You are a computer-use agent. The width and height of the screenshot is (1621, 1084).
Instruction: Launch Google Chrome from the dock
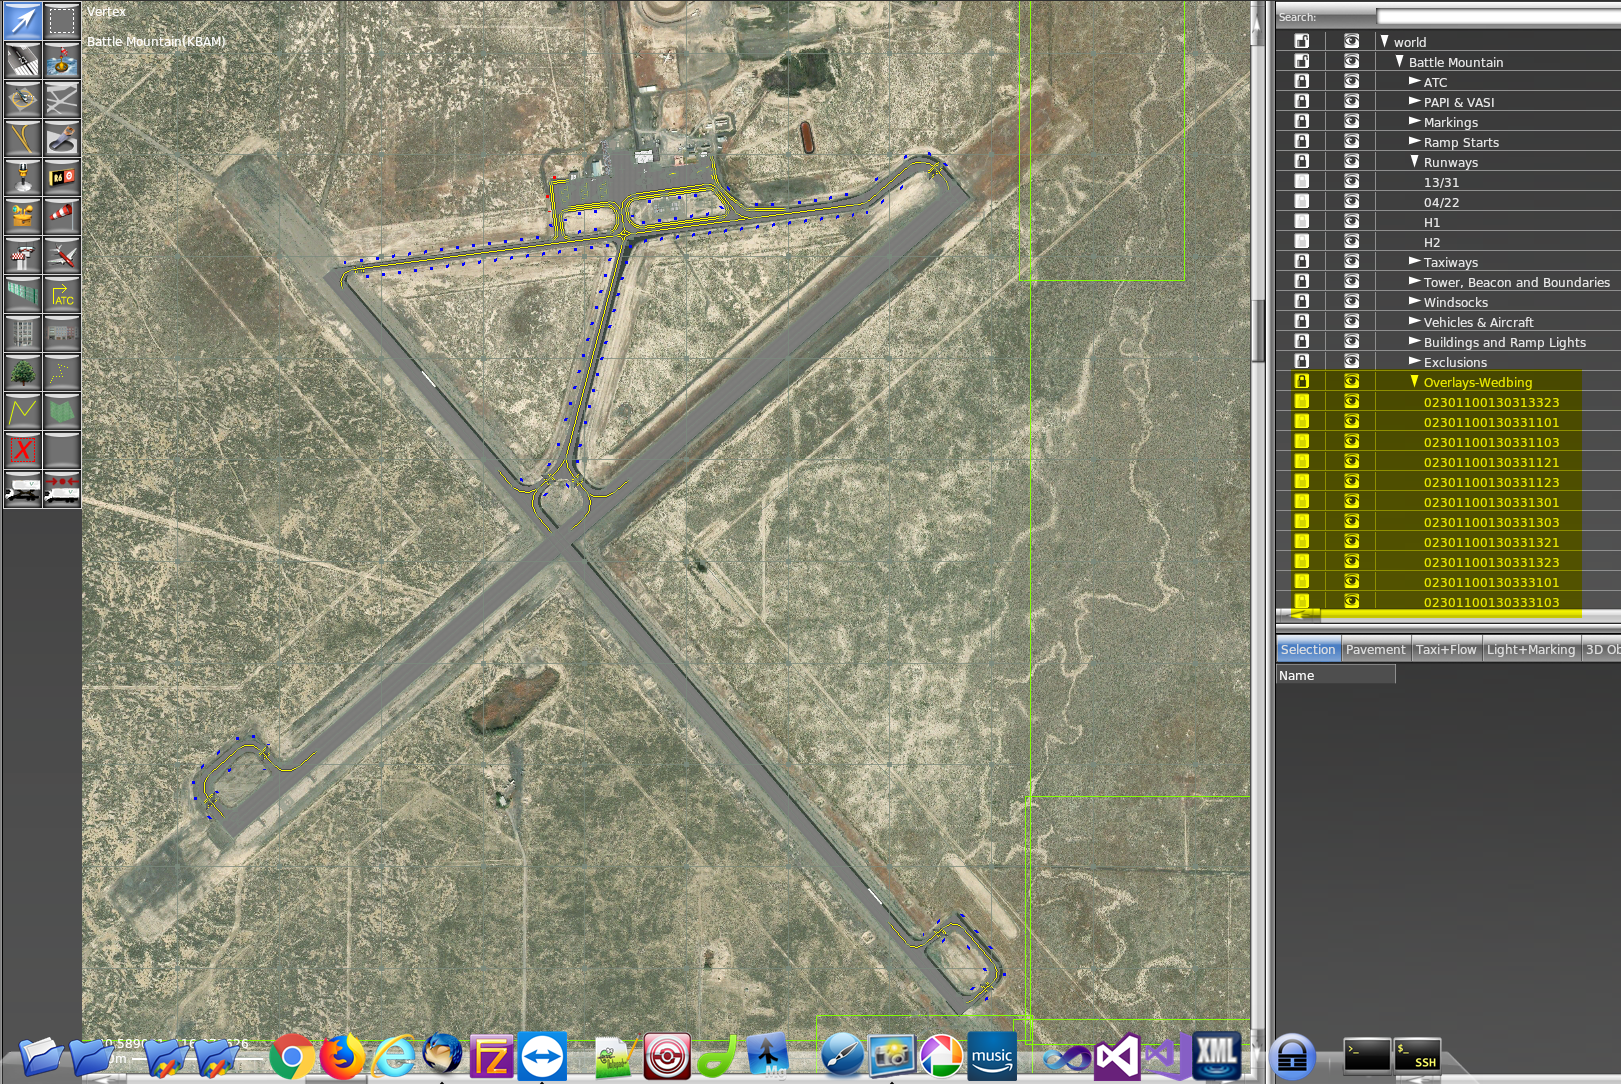click(x=291, y=1057)
